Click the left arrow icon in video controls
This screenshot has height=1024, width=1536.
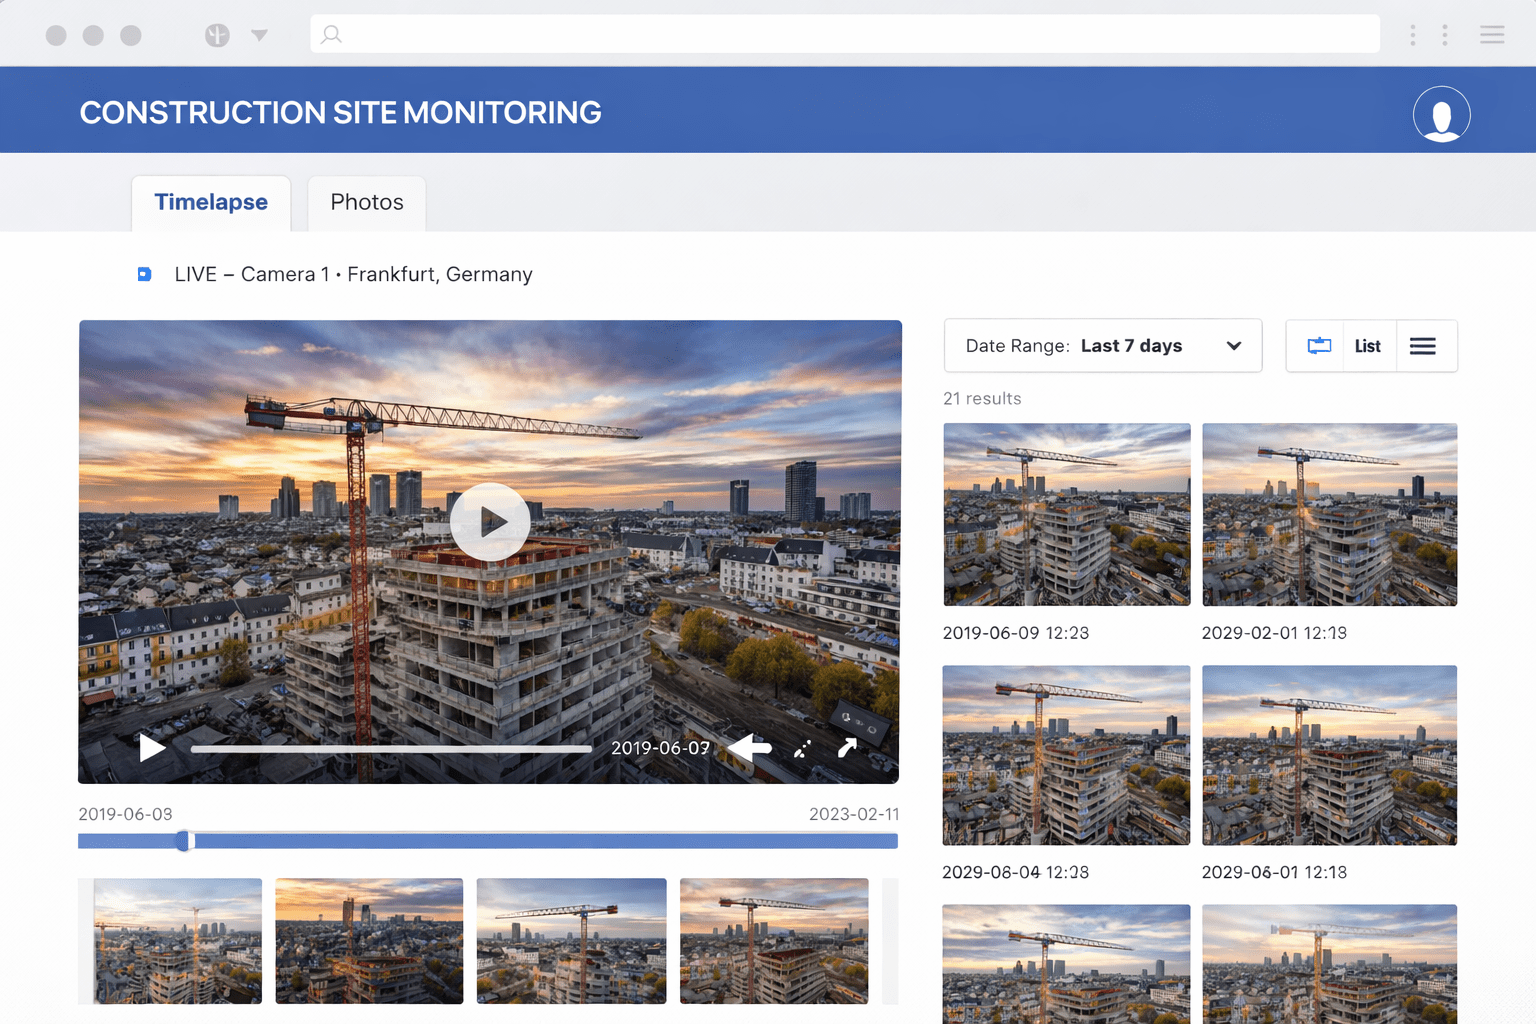pos(750,747)
